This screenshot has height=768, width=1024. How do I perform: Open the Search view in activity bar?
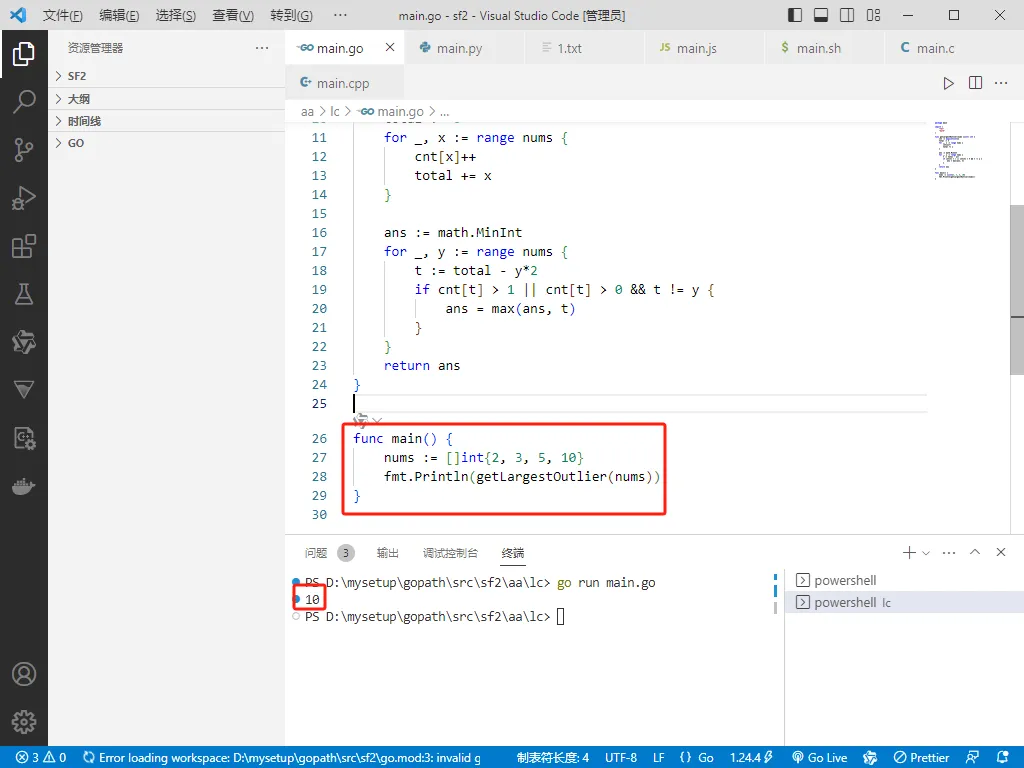point(24,102)
